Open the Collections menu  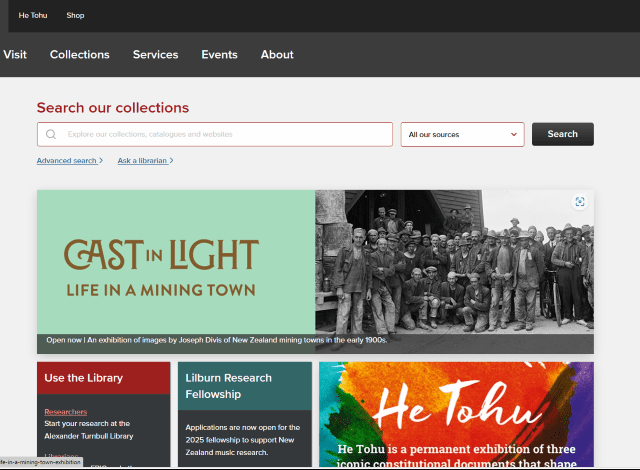point(80,54)
